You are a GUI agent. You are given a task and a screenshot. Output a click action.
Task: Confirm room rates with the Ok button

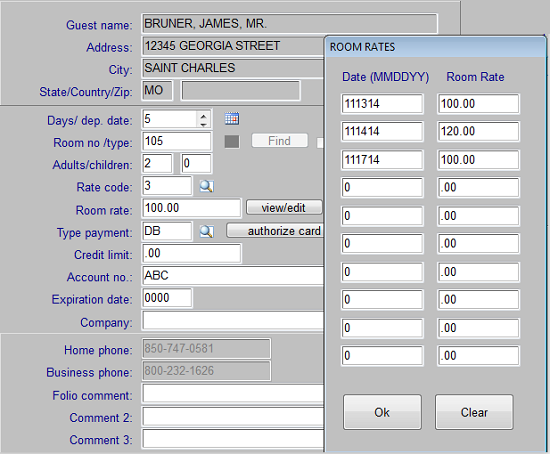382,412
